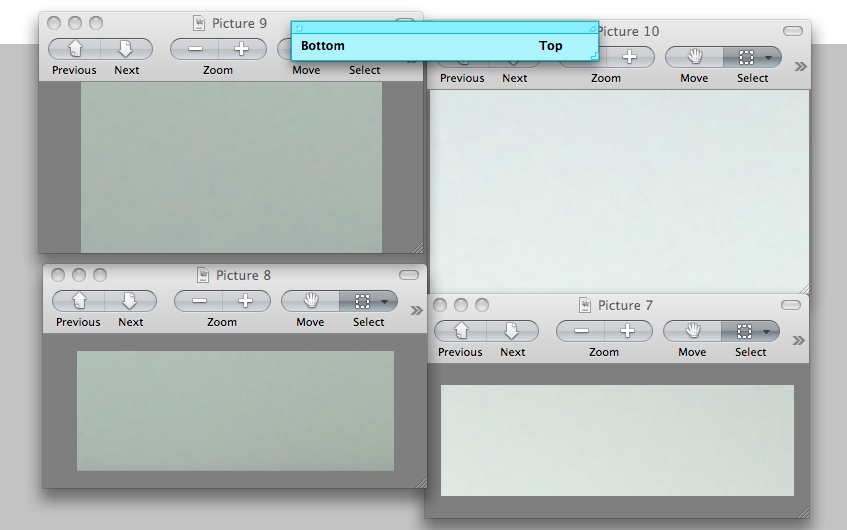
Task: Click Next arrow in Picture 9 window
Action: tap(126, 49)
